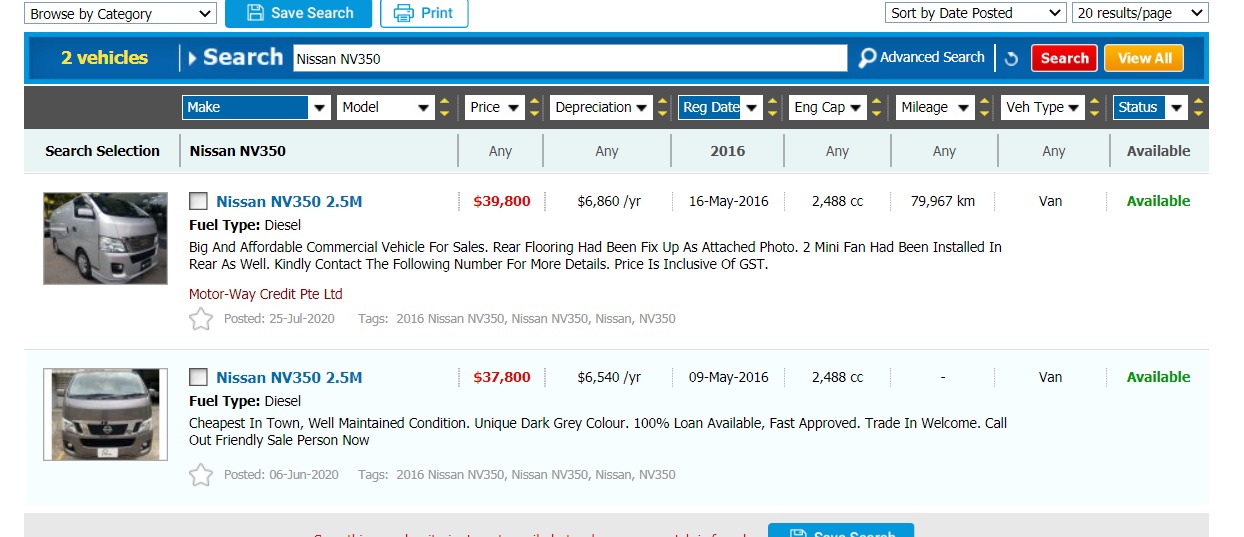Click the sort arrows beside Reg Date
Viewport: 1244px width, 537px height.
pos(772,107)
